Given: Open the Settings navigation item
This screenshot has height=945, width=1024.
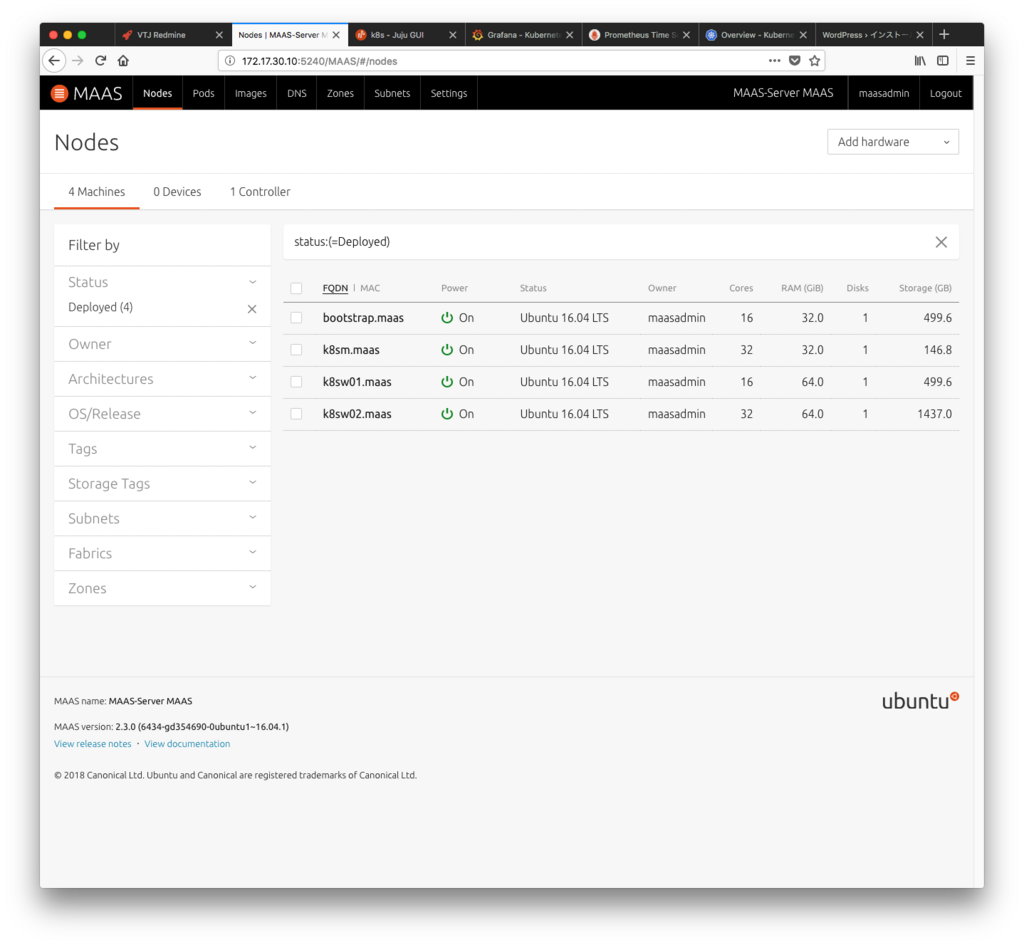Looking at the screenshot, I should (449, 93).
